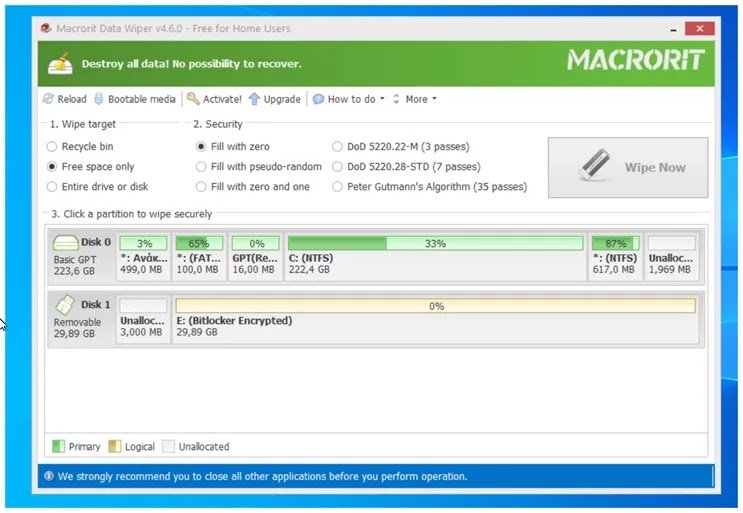Click the 'E: (Bitlocker Encrypted)' label
Image resolution: width=743 pixels, height=513 pixels.
coord(234,321)
